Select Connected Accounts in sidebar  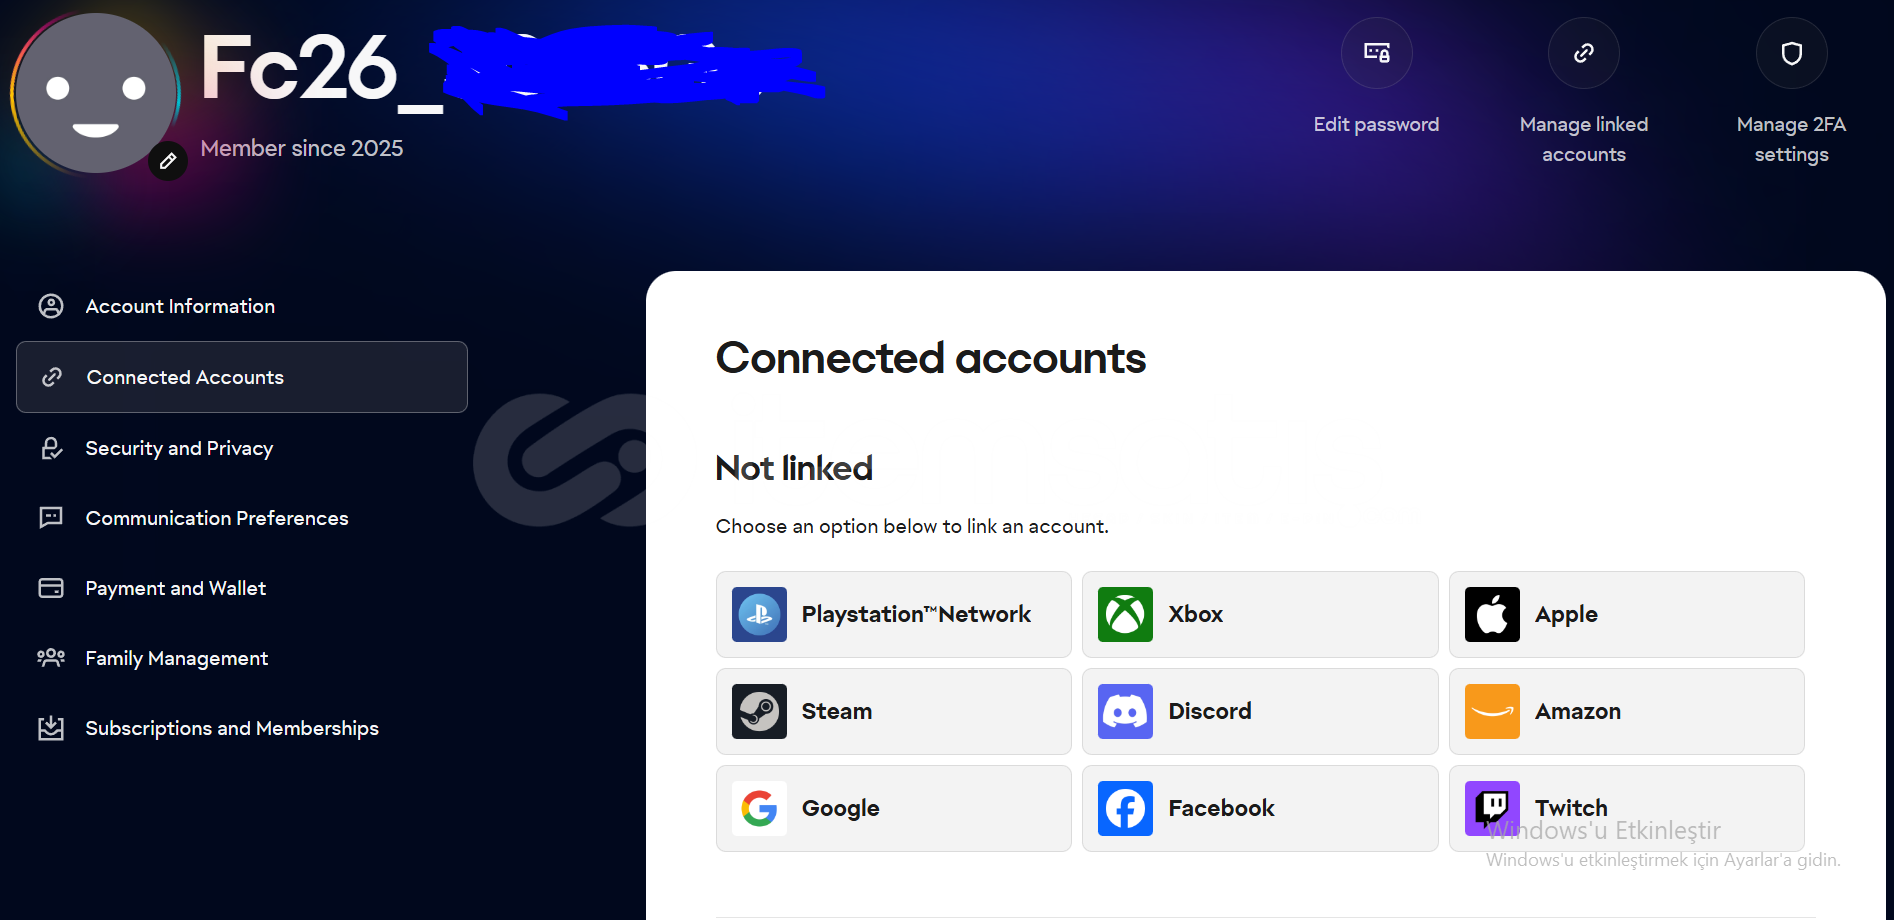[185, 377]
